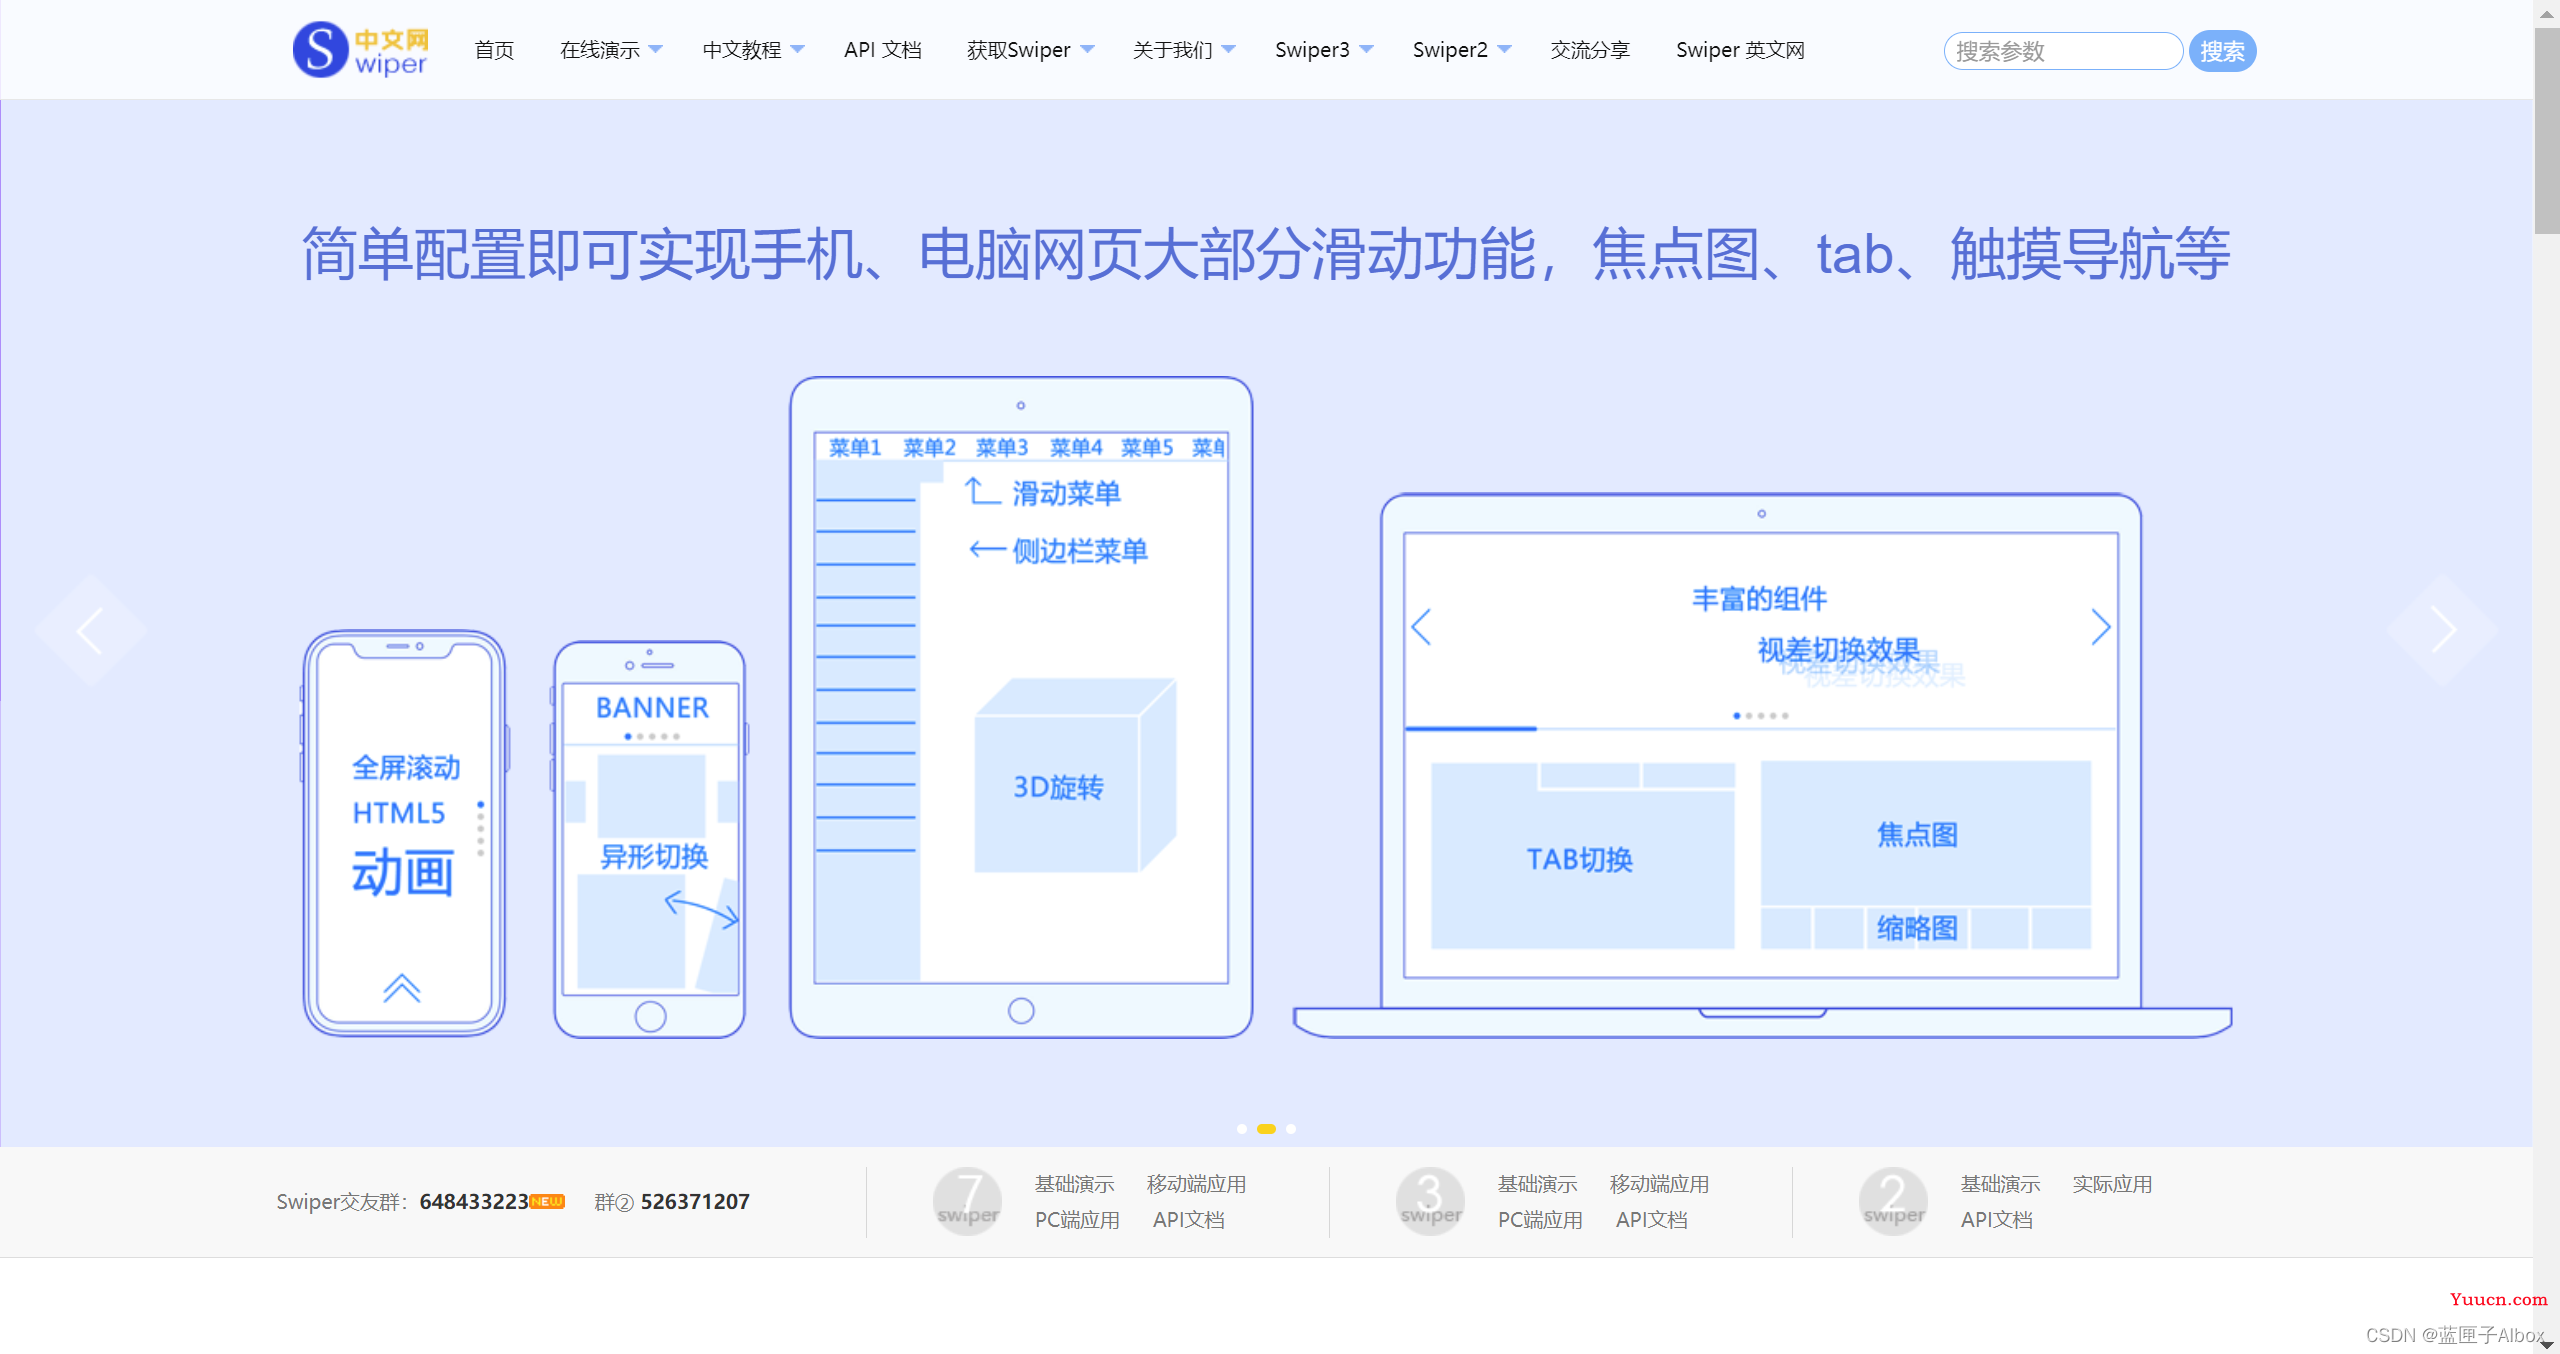Open the 首页 menu item
Viewport: 2560px width, 1354px height.
click(494, 50)
